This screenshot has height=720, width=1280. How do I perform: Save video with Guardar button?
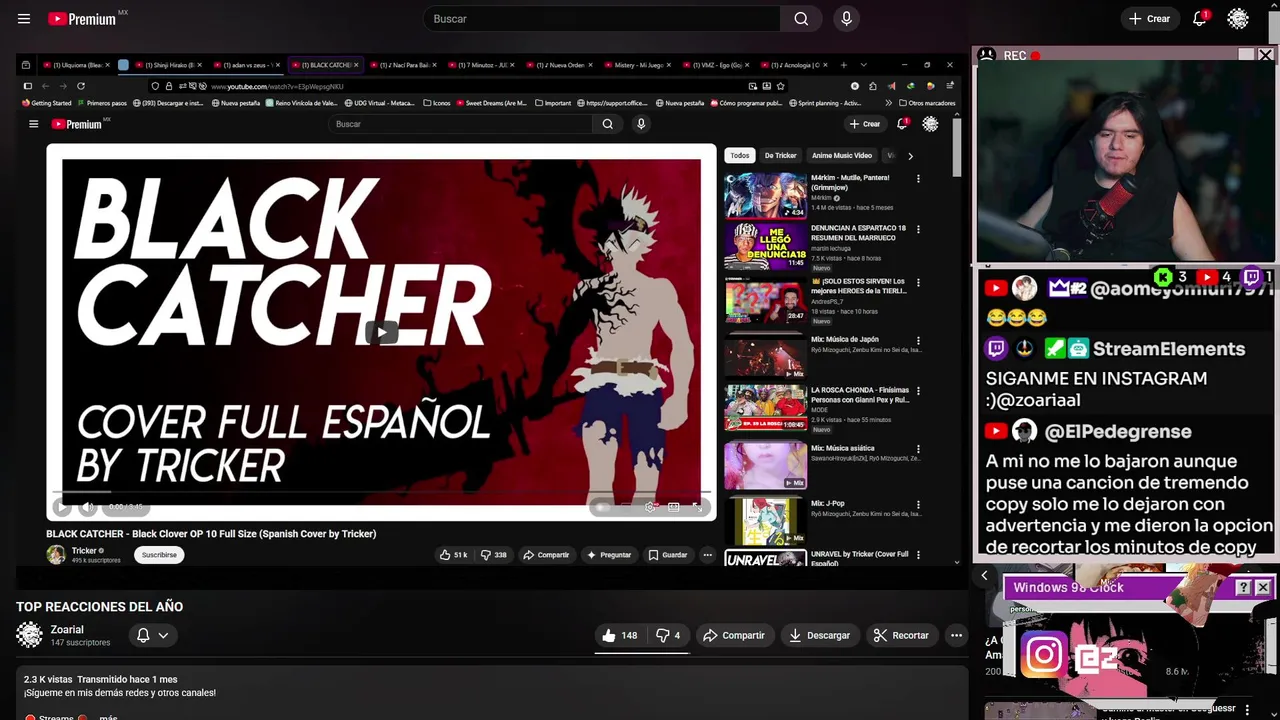click(667, 555)
